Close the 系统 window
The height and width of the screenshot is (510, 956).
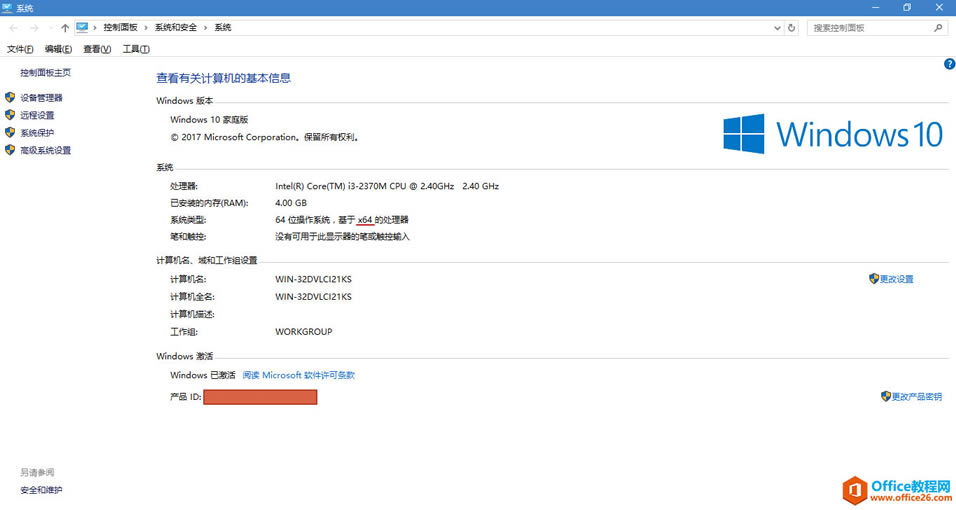939,7
